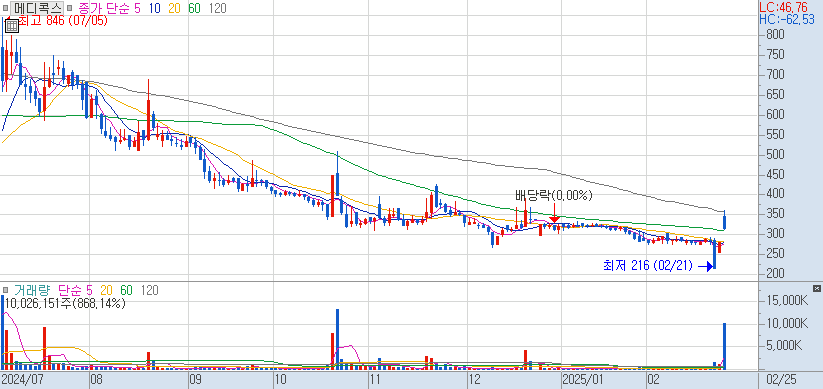The width and height of the screenshot is (823, 389).
Task: Click the 15,000K volume axis label
Action: click(788, 301)
